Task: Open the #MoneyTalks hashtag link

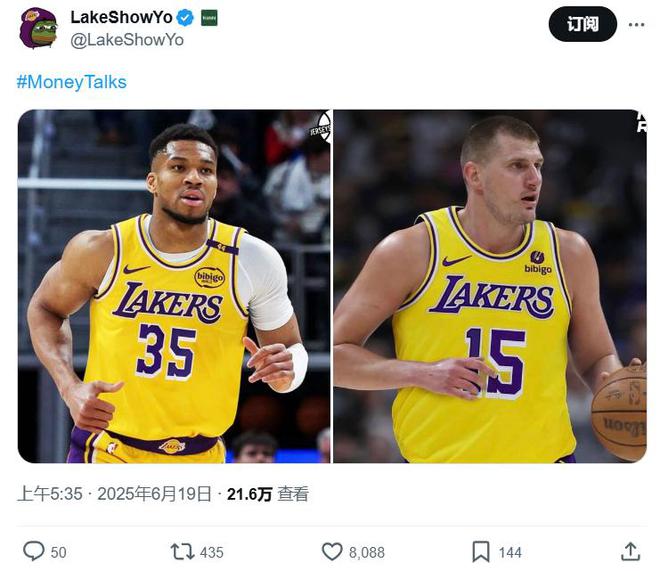Action: tap(72, 82)
